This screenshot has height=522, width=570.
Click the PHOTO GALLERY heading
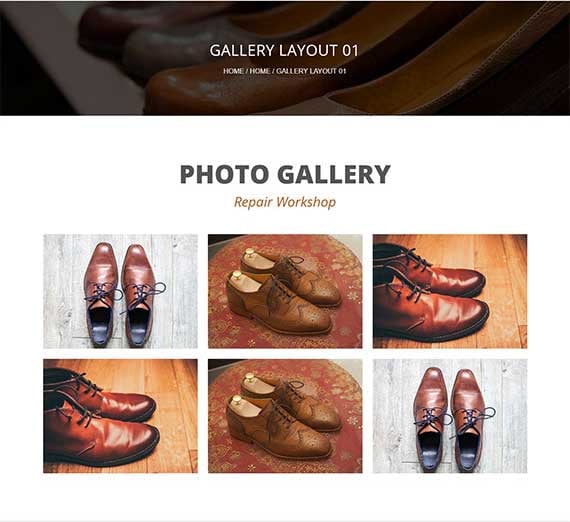pyautogui.click(x=285, y=174)
